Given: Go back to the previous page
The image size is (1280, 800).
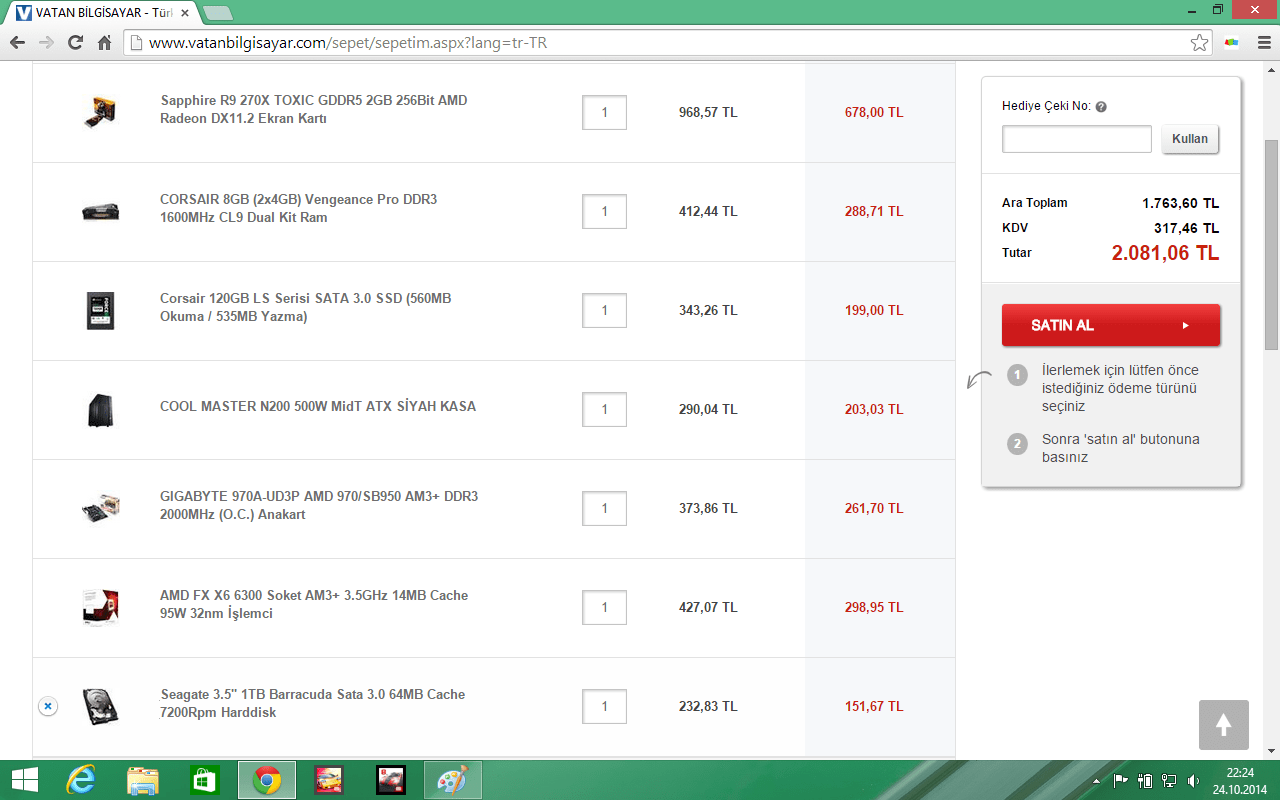Looking at the screenshot, I should (x=17, y=43).
